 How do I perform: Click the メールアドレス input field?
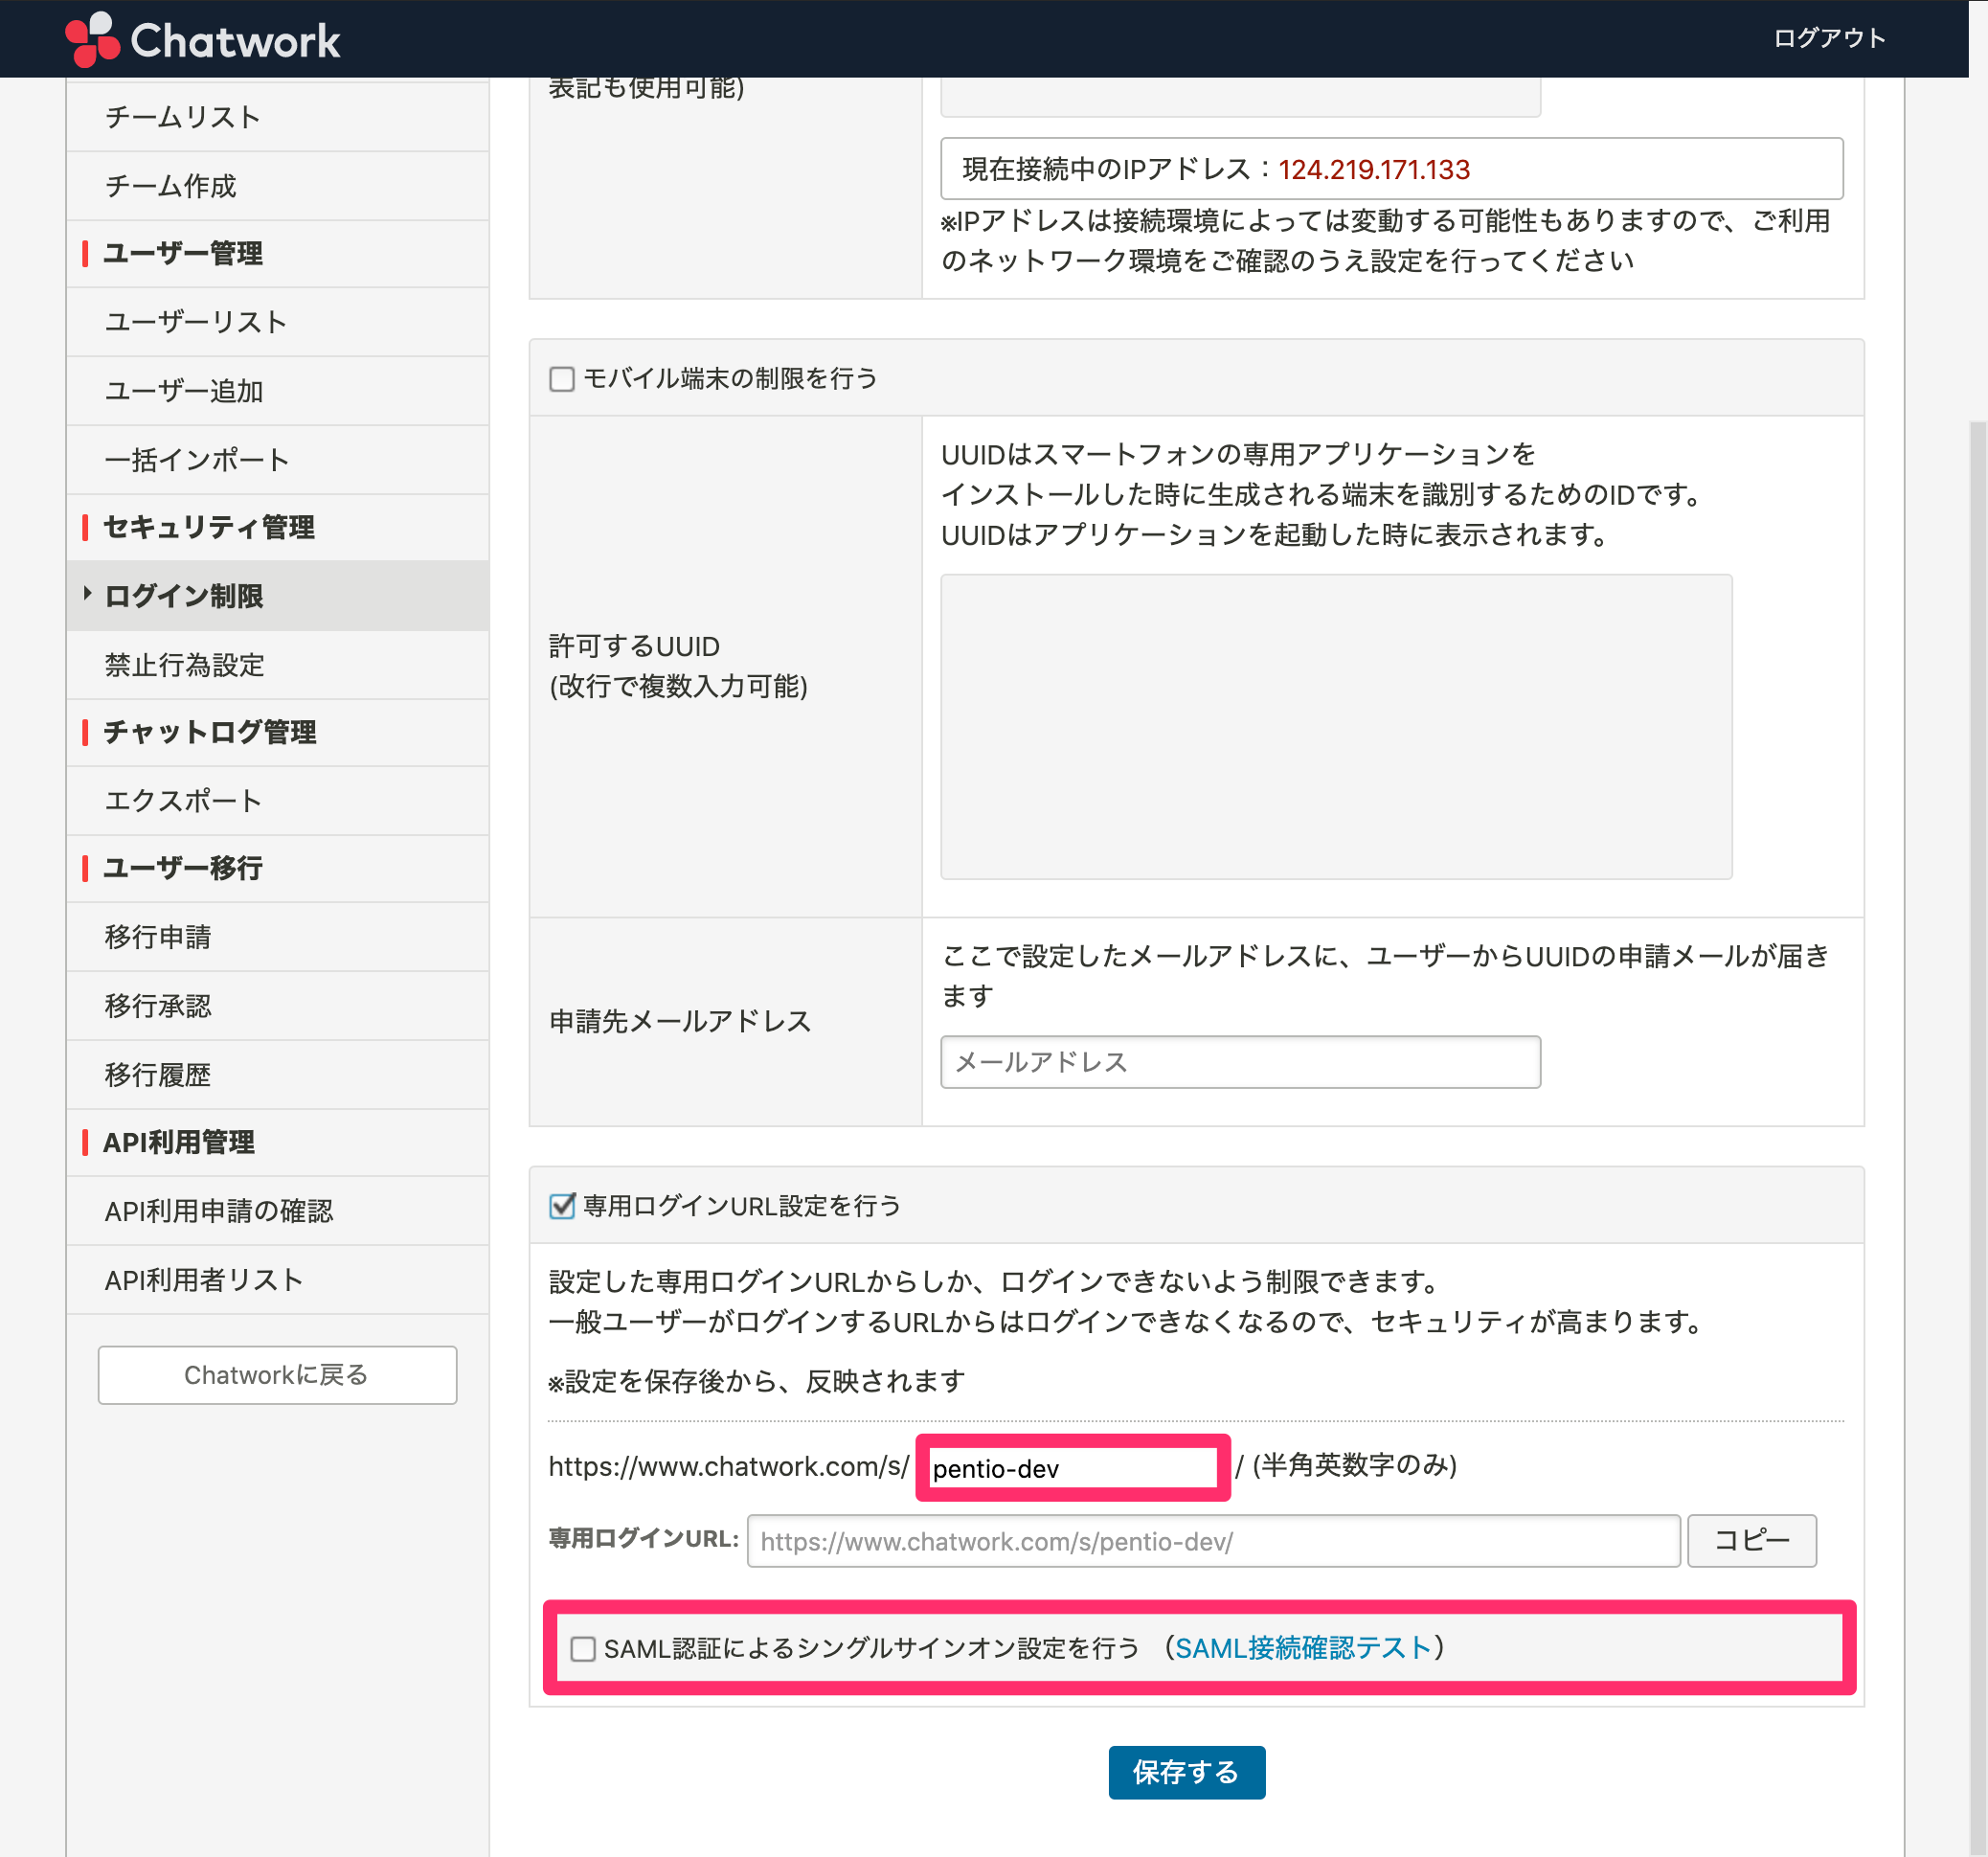click(1240, 1062)
